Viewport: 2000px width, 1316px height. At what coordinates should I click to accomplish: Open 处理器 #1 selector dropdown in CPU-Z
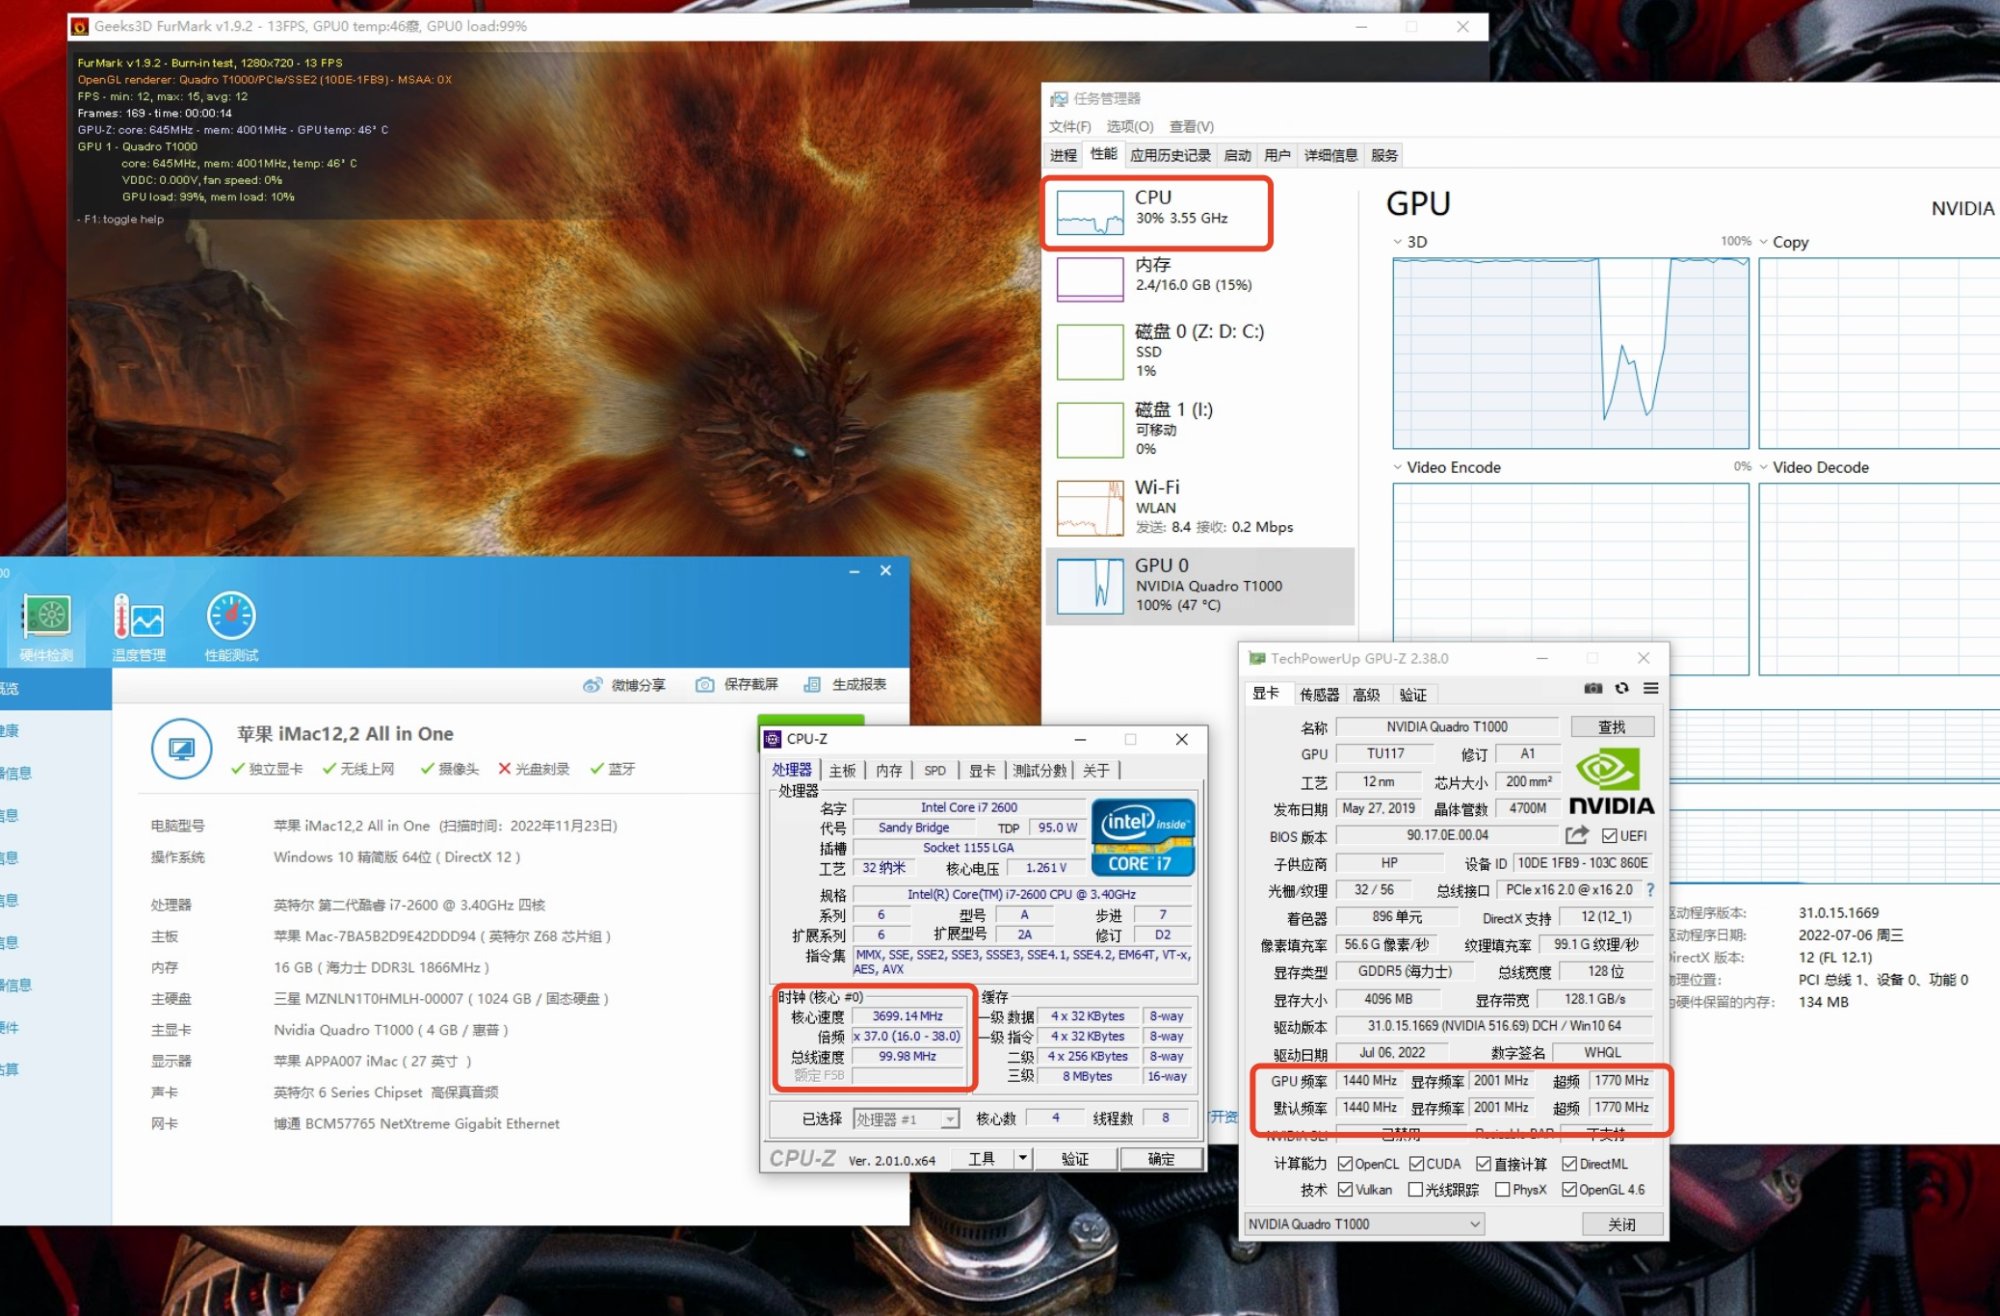[907, 1119]
